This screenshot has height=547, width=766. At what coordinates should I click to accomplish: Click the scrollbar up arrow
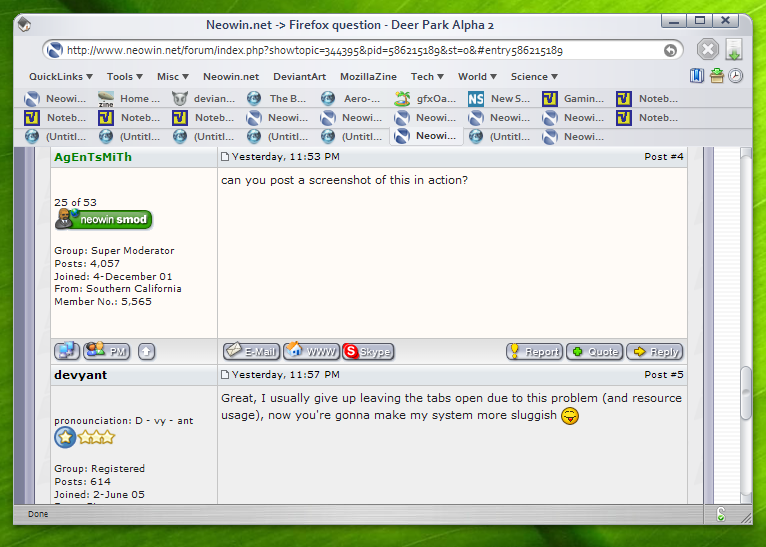pyautogui.click(x=745, y=152)
